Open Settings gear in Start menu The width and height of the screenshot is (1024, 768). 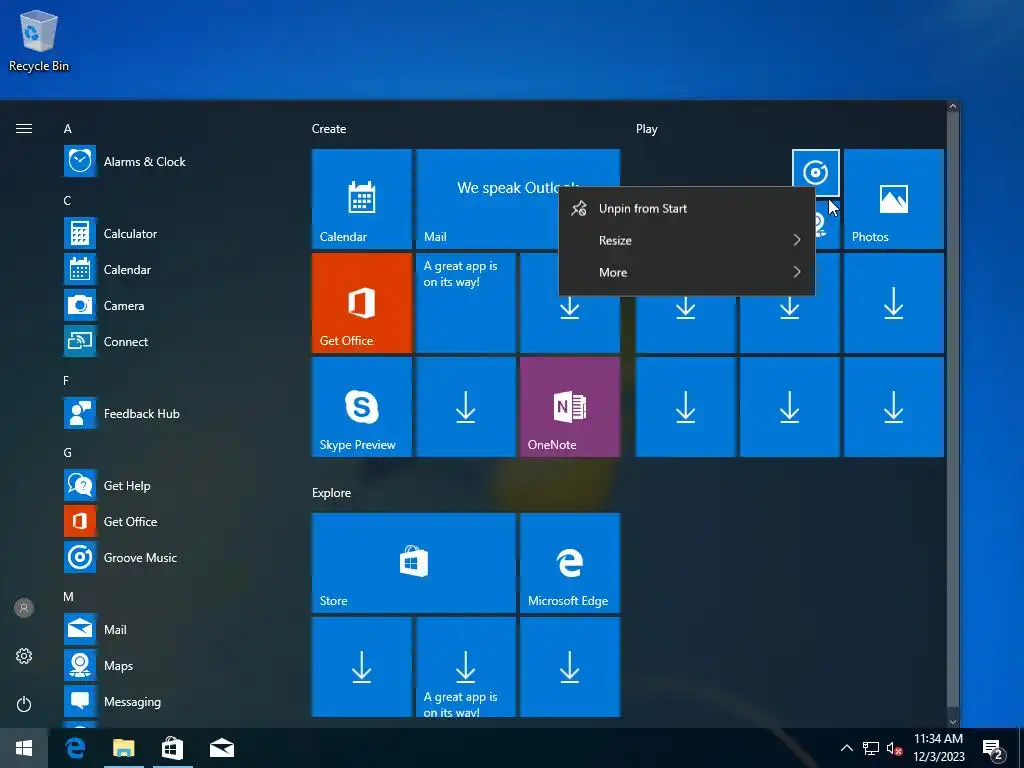pyautogui.click(x=24, y=656)
